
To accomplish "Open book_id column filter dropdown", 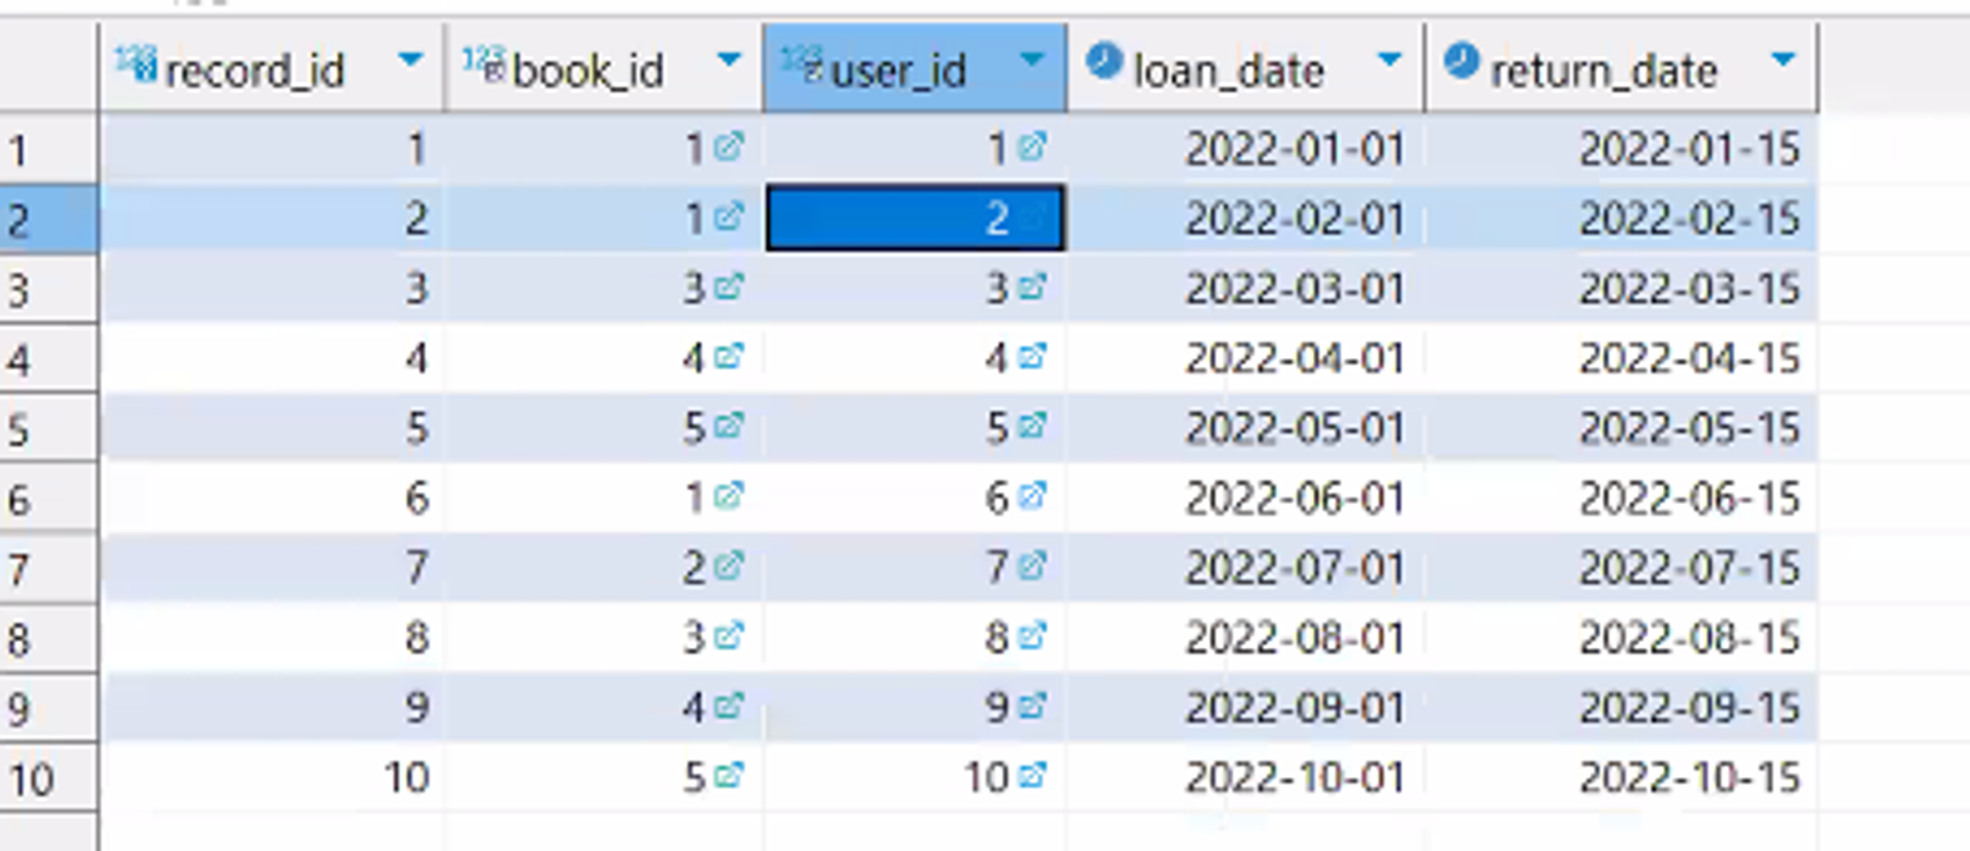I will [x=729, y=61].
